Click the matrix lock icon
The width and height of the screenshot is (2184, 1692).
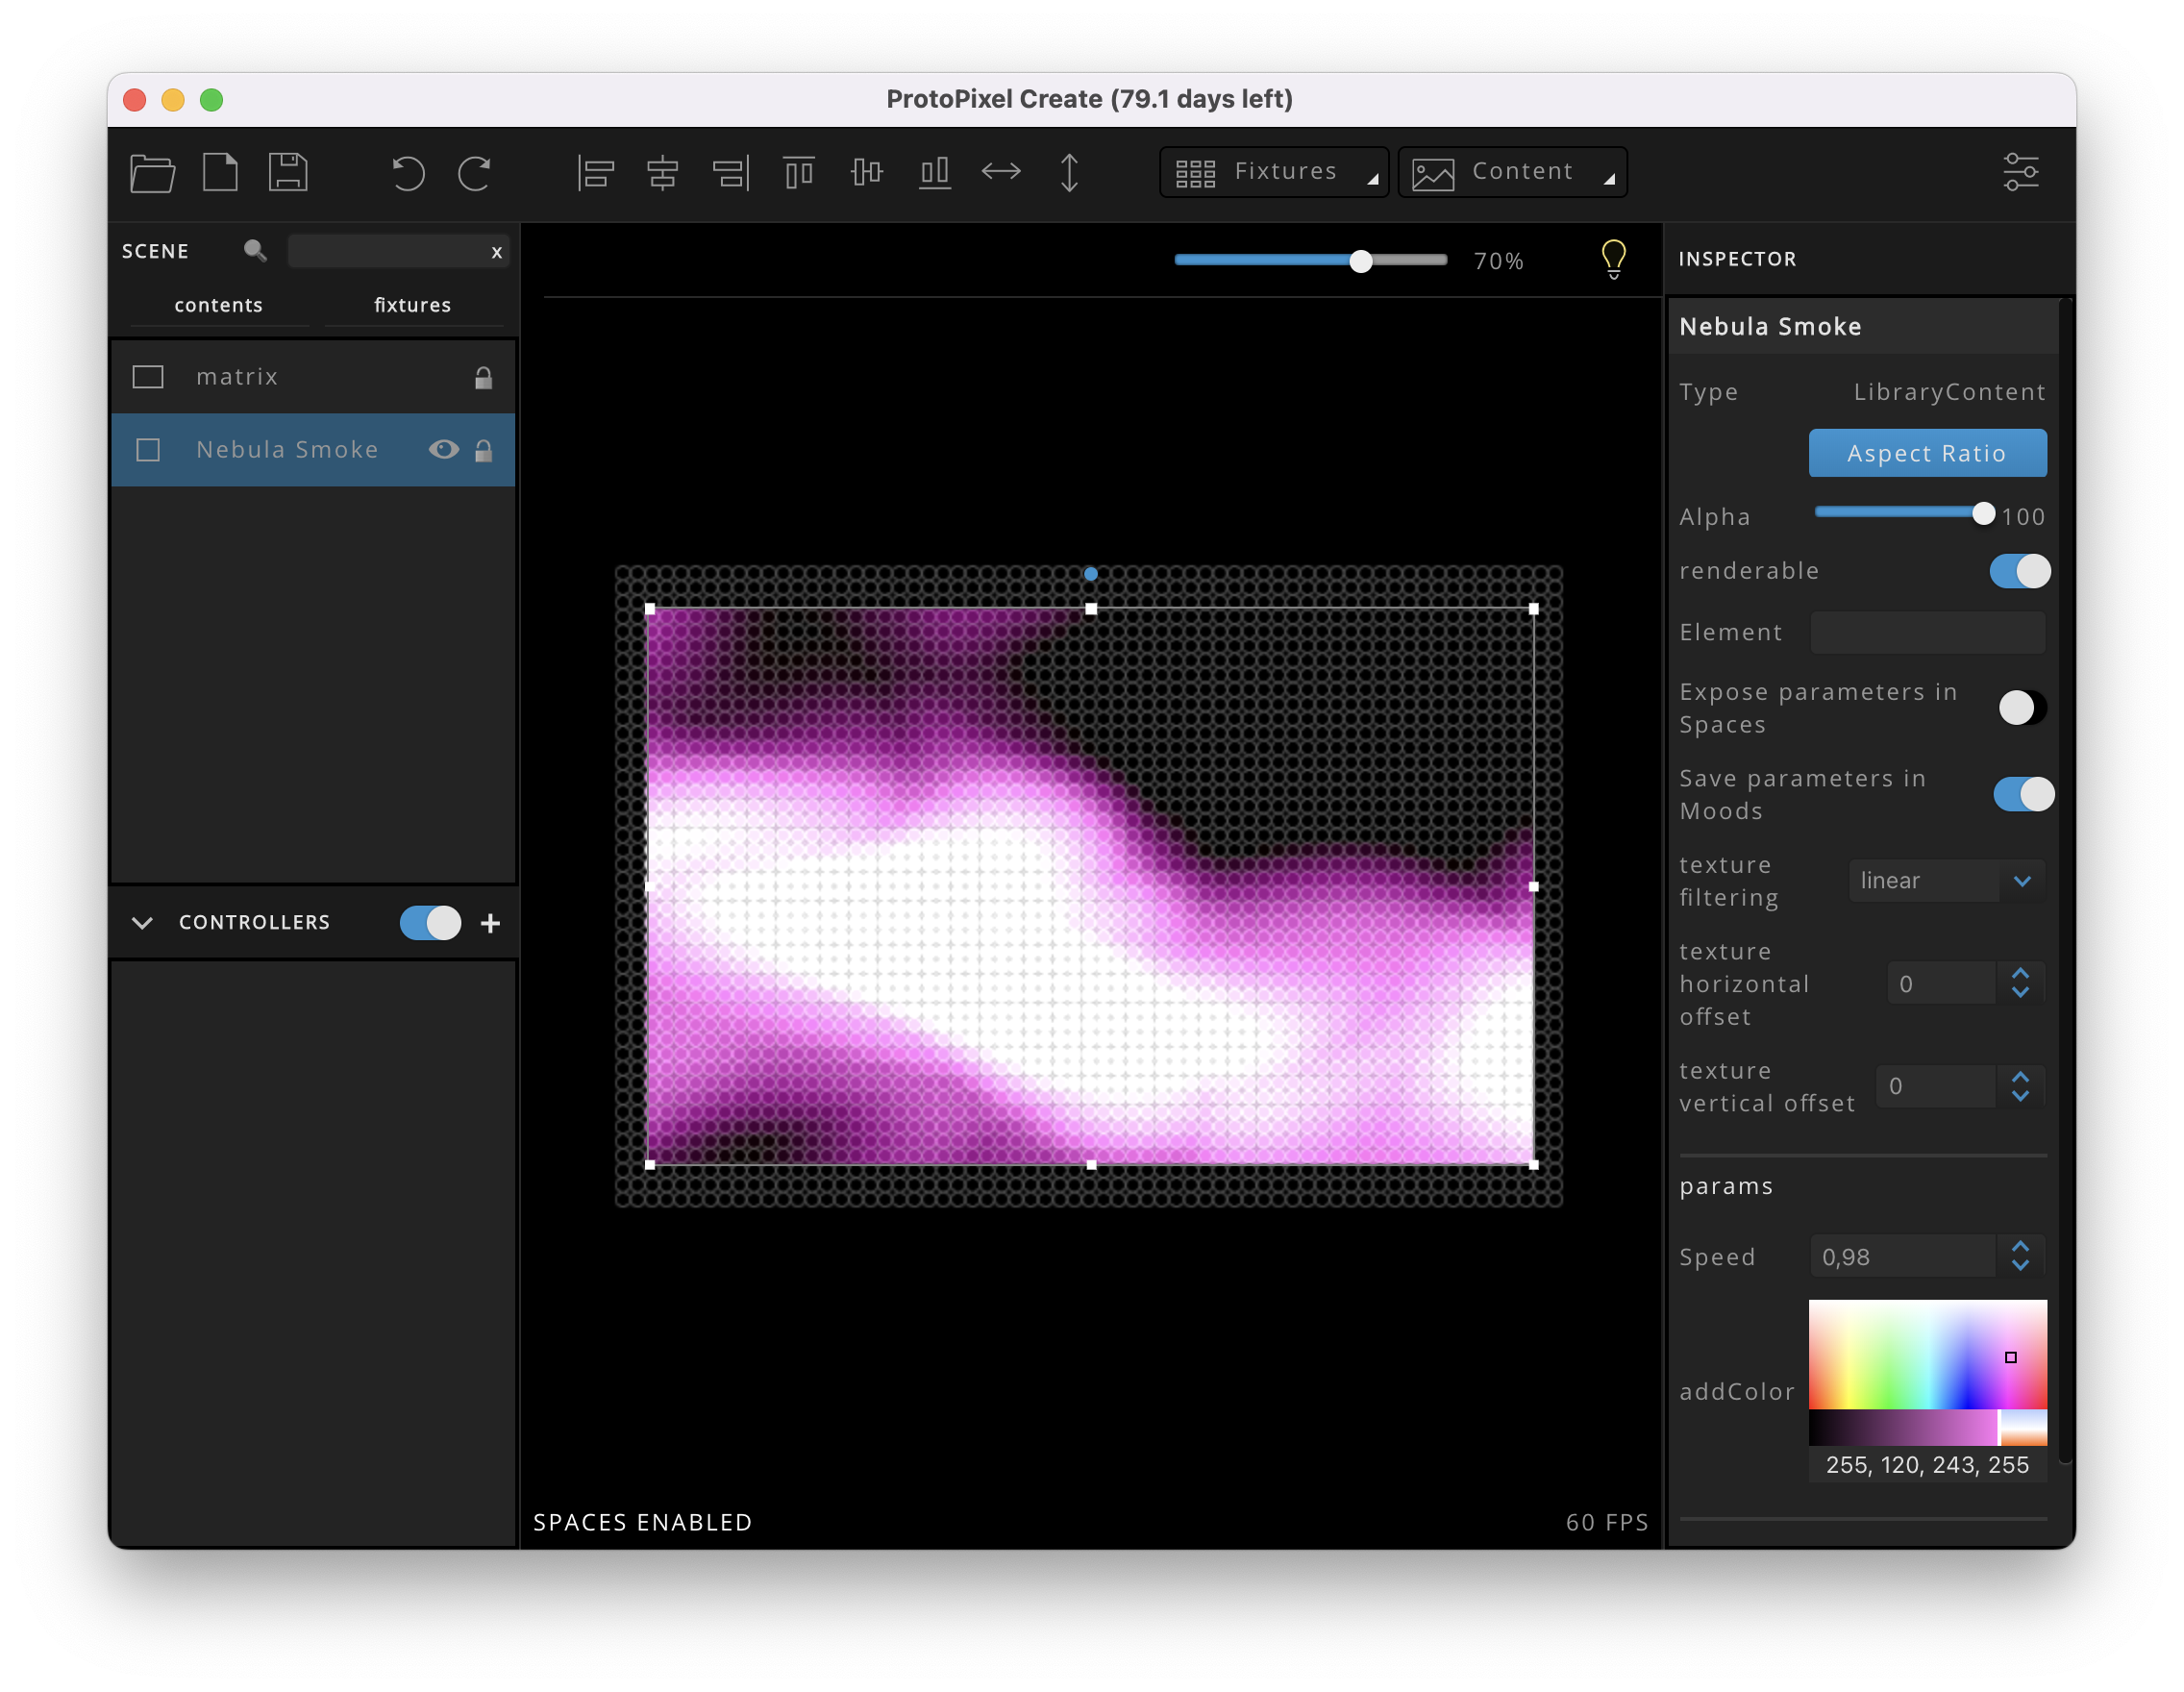pos(483,377)
